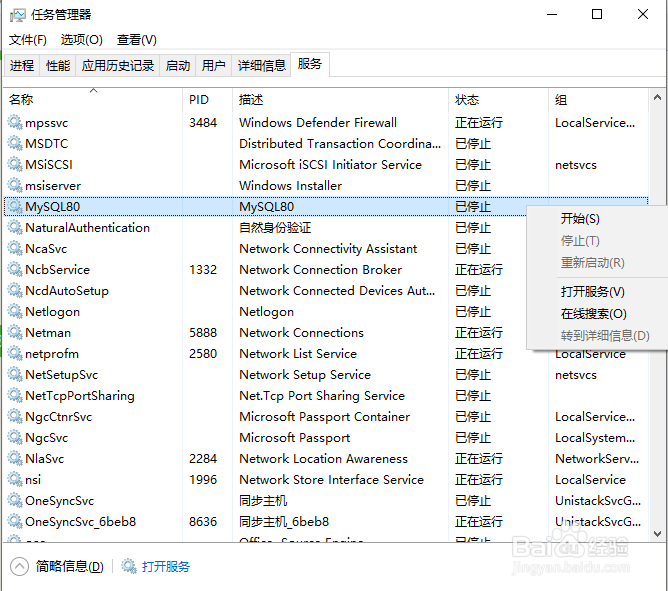Screen dimensions: 668x591
Task: Choose 在线搜索(O) in the context menu
Action: click(593, 314)
